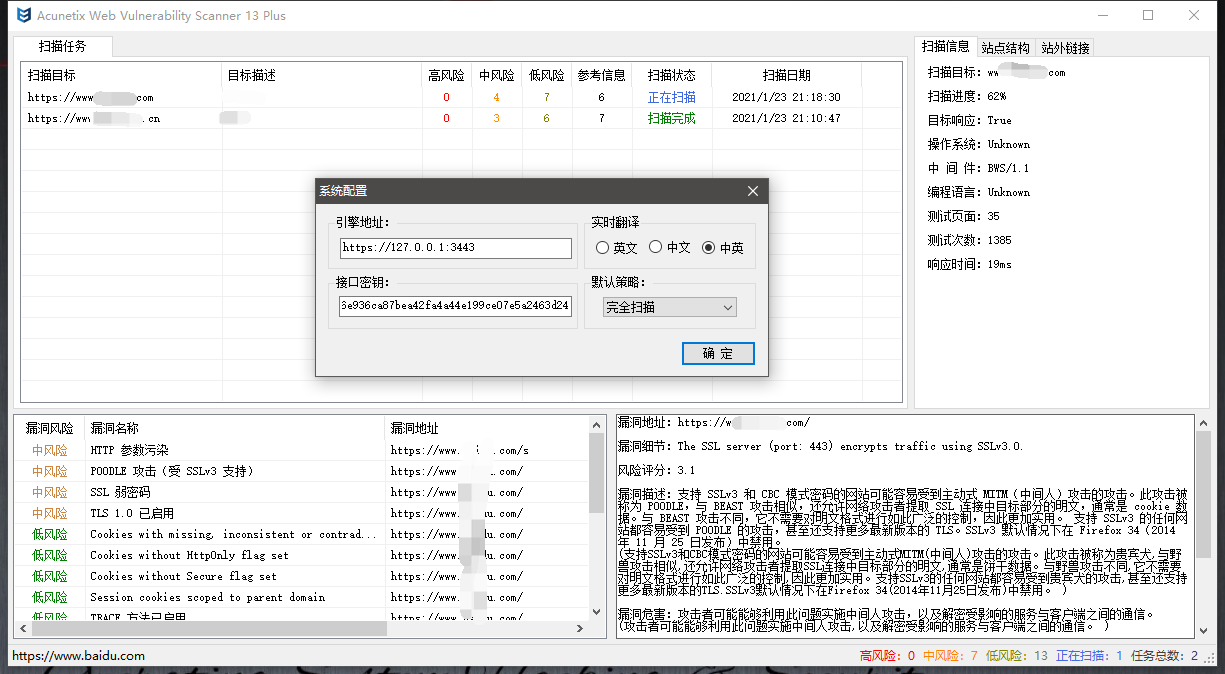Select the 中文 translation radio button
Viewport: 1225px width, 674px height.
pos(670,247)
